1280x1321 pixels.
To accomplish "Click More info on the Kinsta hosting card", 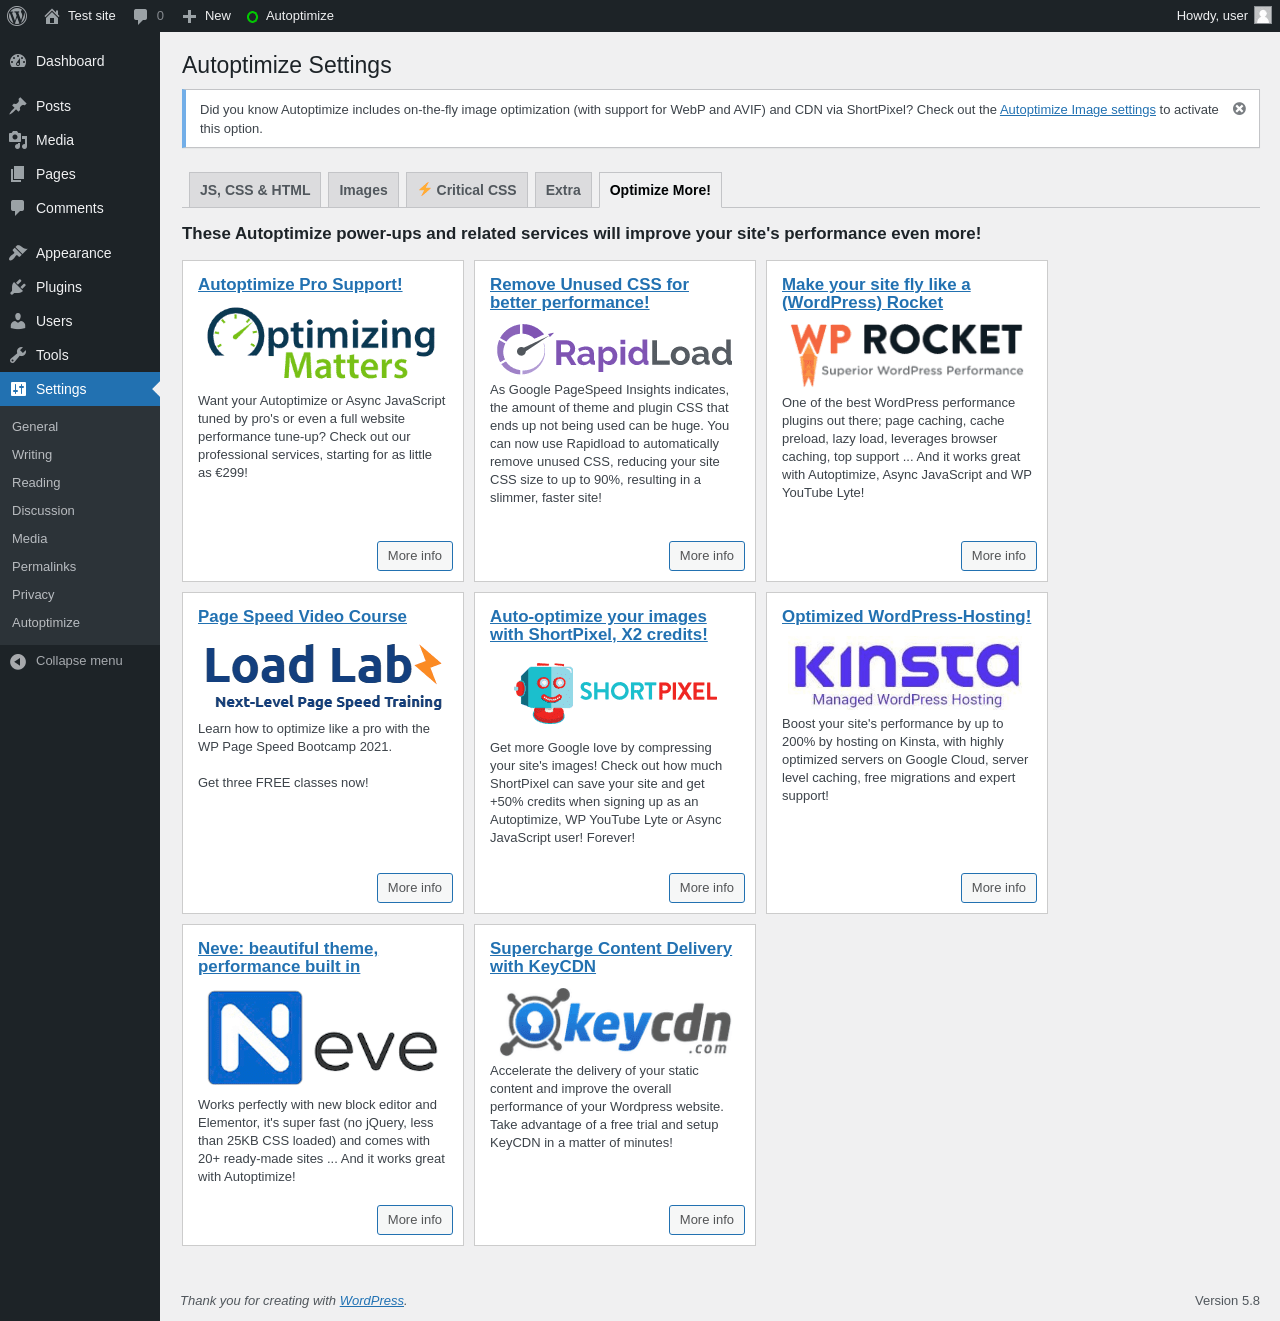I will click(x=999, y=888).
